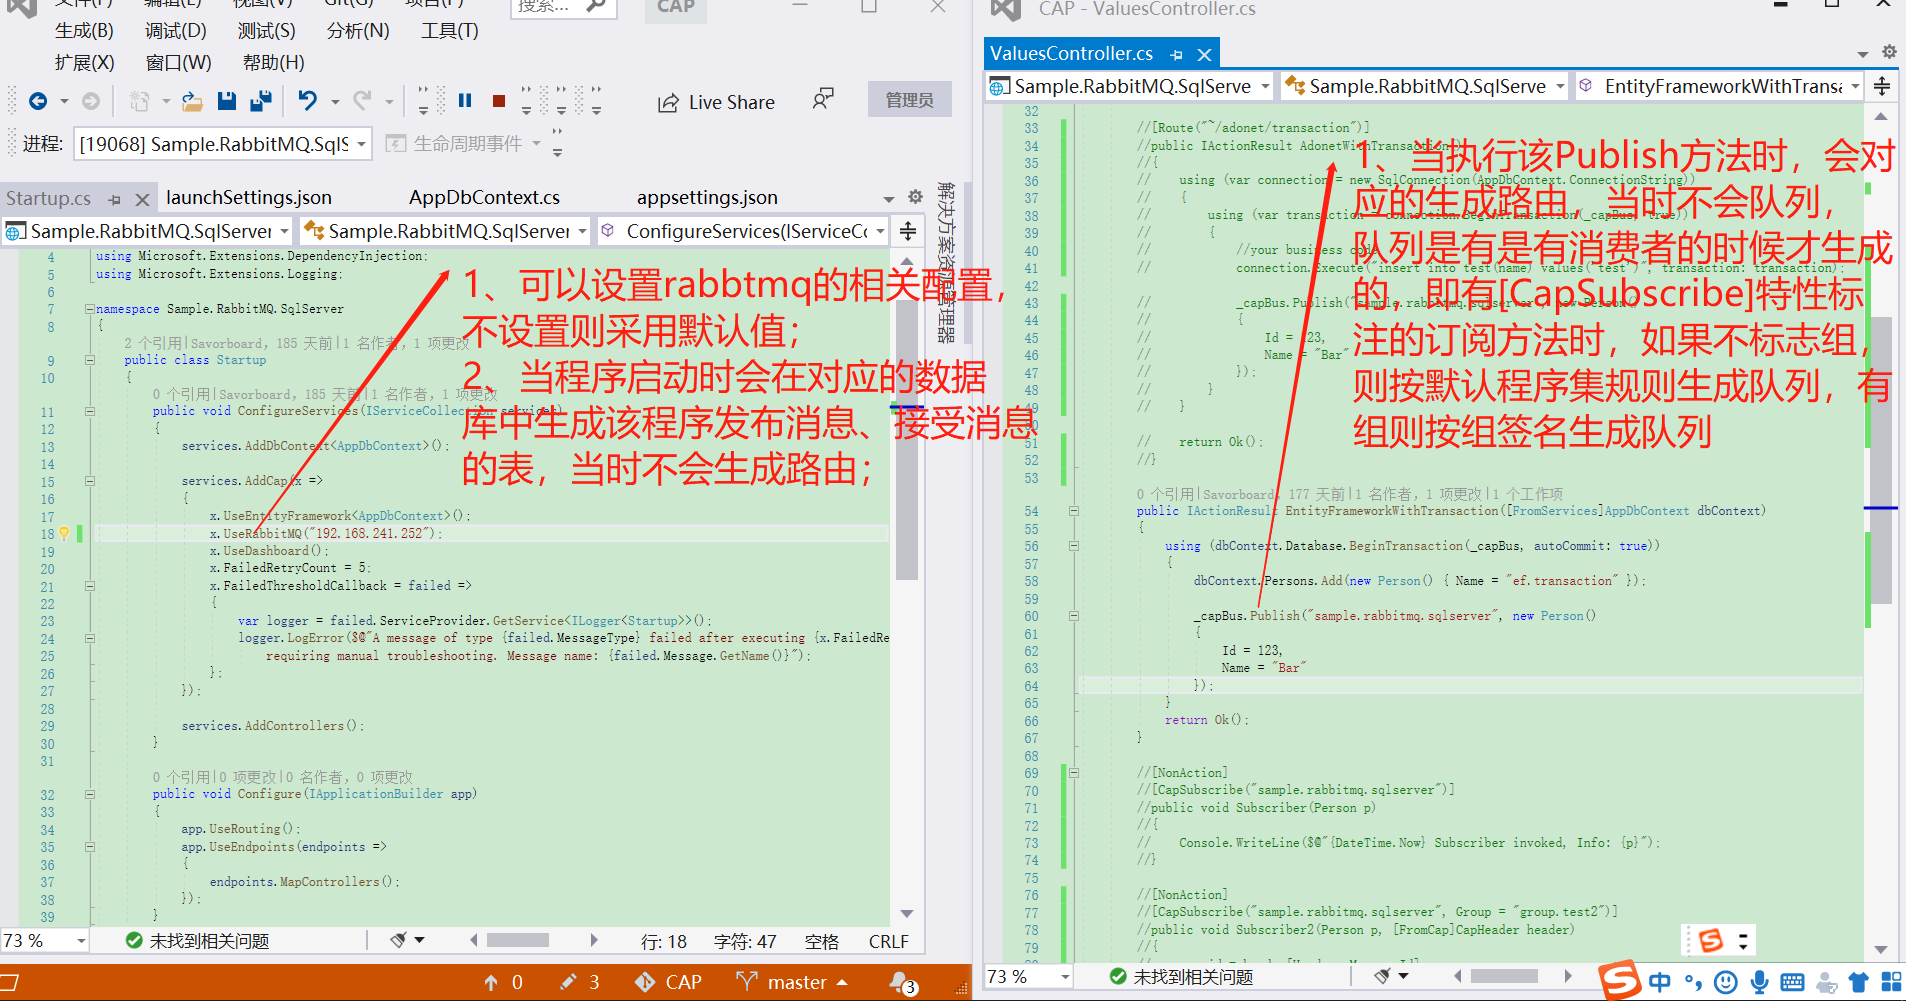Click the Save All icon
This screenshot has width=1906, height=1001.
pyautogui.click(x=261, y=101)
